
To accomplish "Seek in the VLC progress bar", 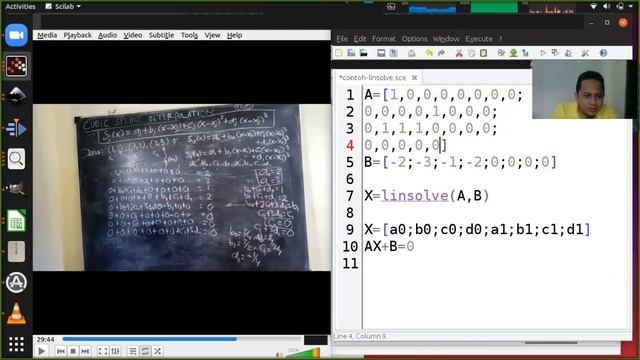I will [x=182, y=339].
